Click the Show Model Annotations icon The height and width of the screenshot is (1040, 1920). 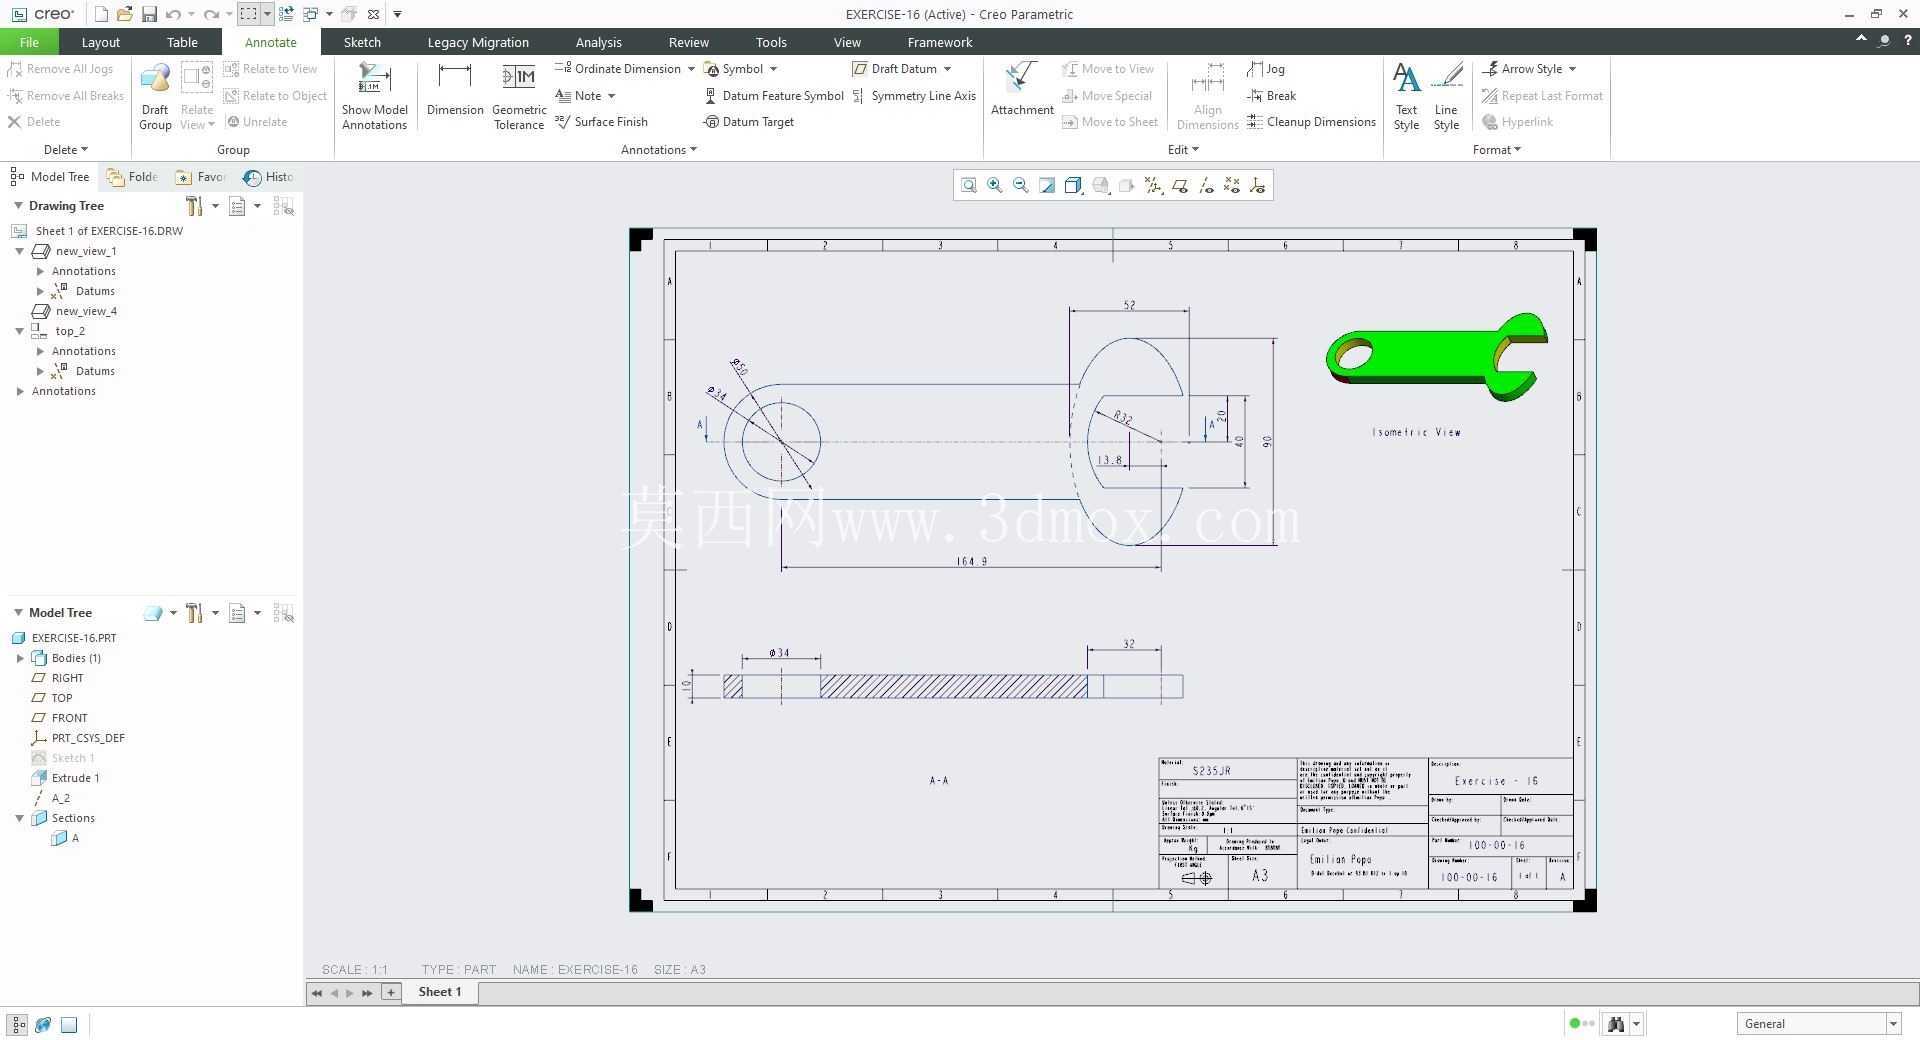[374, 96]
